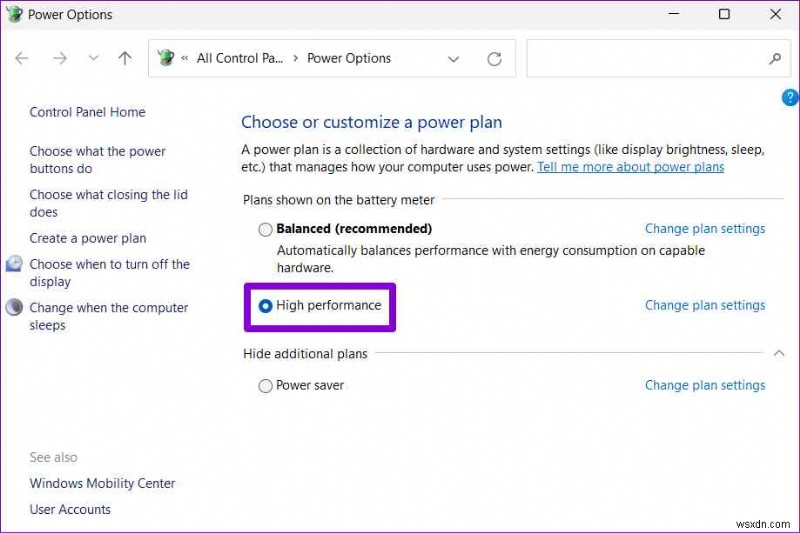Image resolution: width=800 pixels, height=533 pixels.
Task: Expand the address bar history dropdown
Action: coord(453,59)
